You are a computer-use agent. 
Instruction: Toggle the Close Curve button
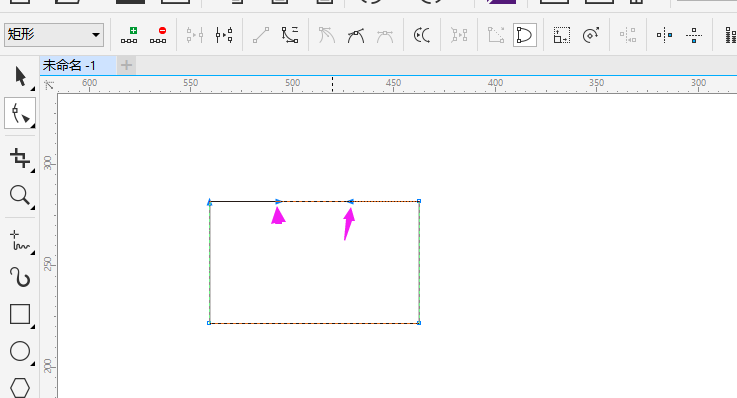pos(525,35)
